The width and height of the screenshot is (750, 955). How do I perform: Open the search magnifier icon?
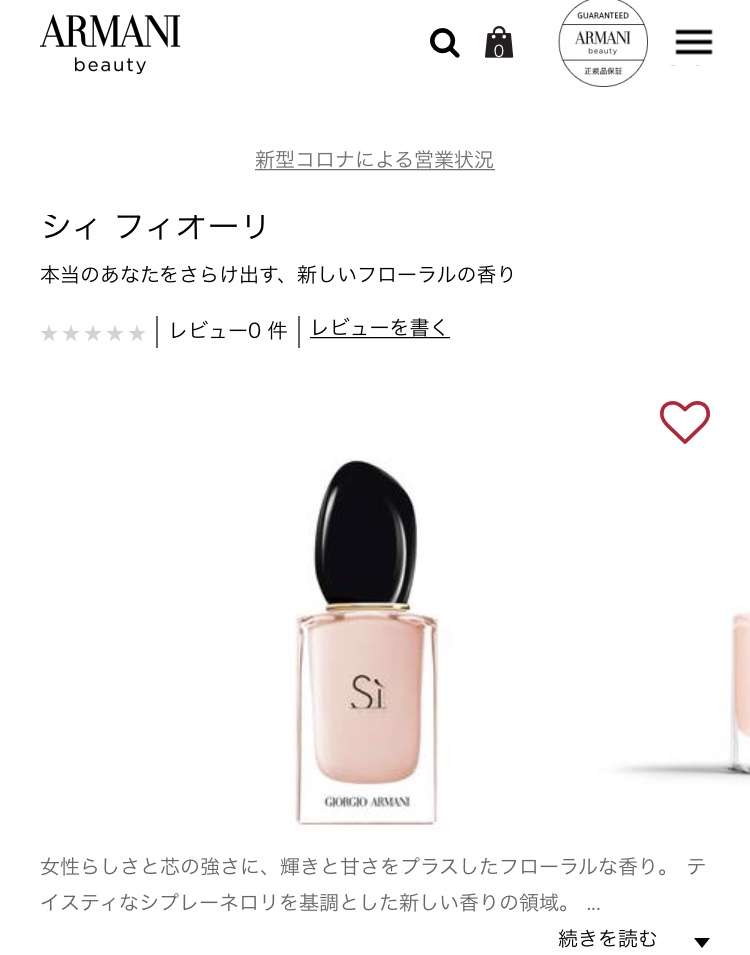pyautogui.click(x=445, y=43)
